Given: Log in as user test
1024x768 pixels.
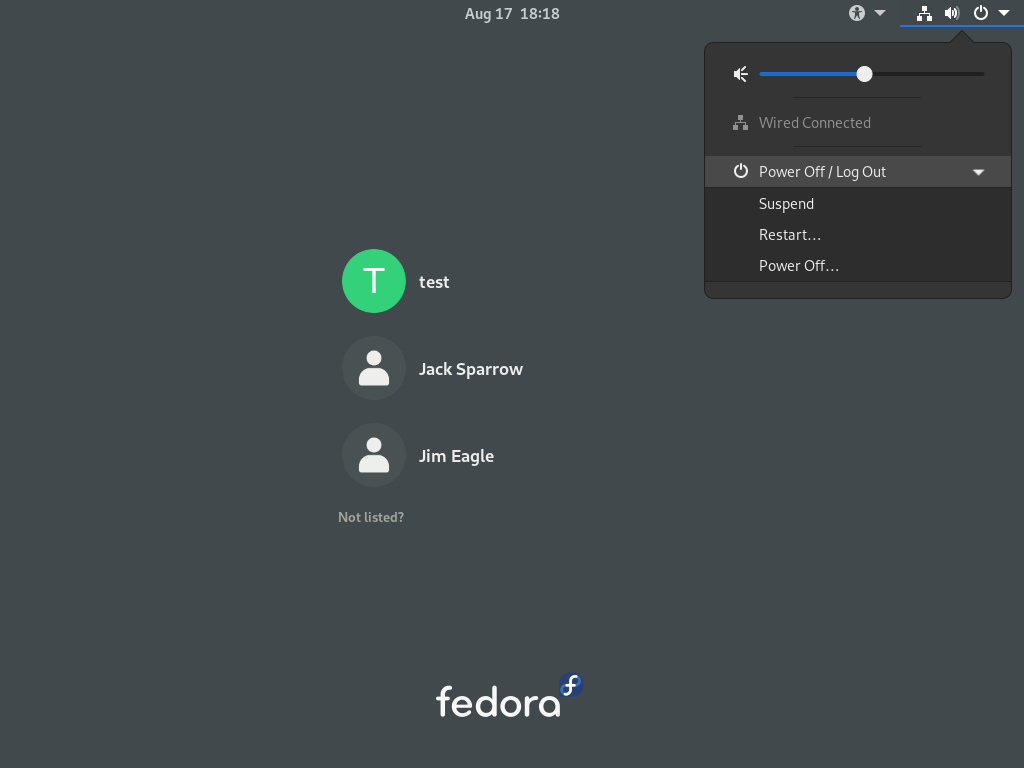Looking at the screenshot, I should (434, 282).
